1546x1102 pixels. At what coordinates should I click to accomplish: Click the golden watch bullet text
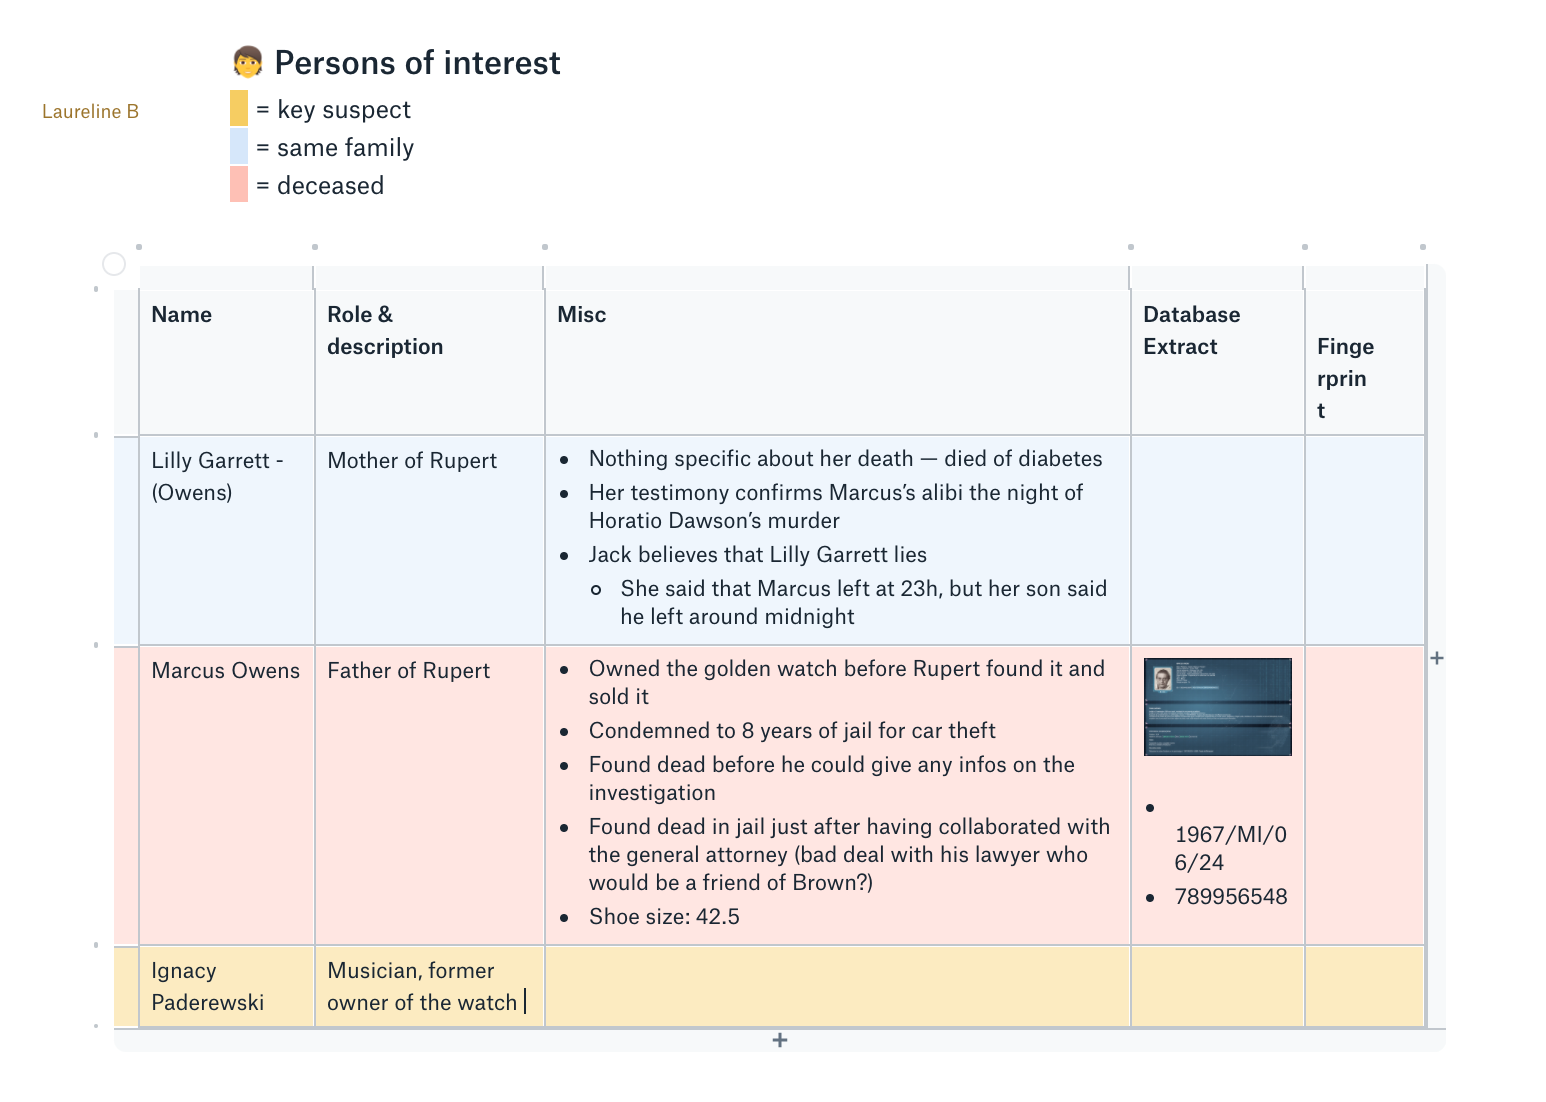click(x=847, y=682)
